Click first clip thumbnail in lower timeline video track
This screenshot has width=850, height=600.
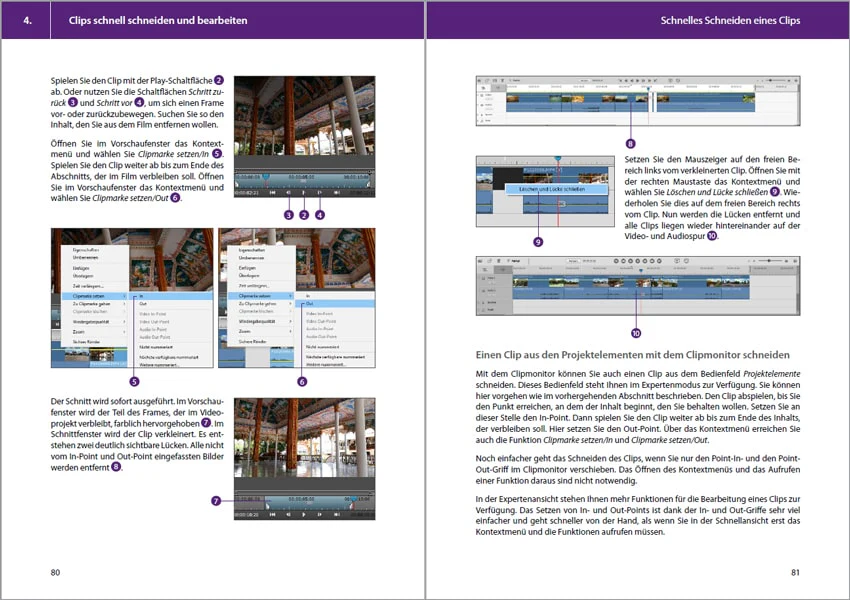tap(521, 282)
